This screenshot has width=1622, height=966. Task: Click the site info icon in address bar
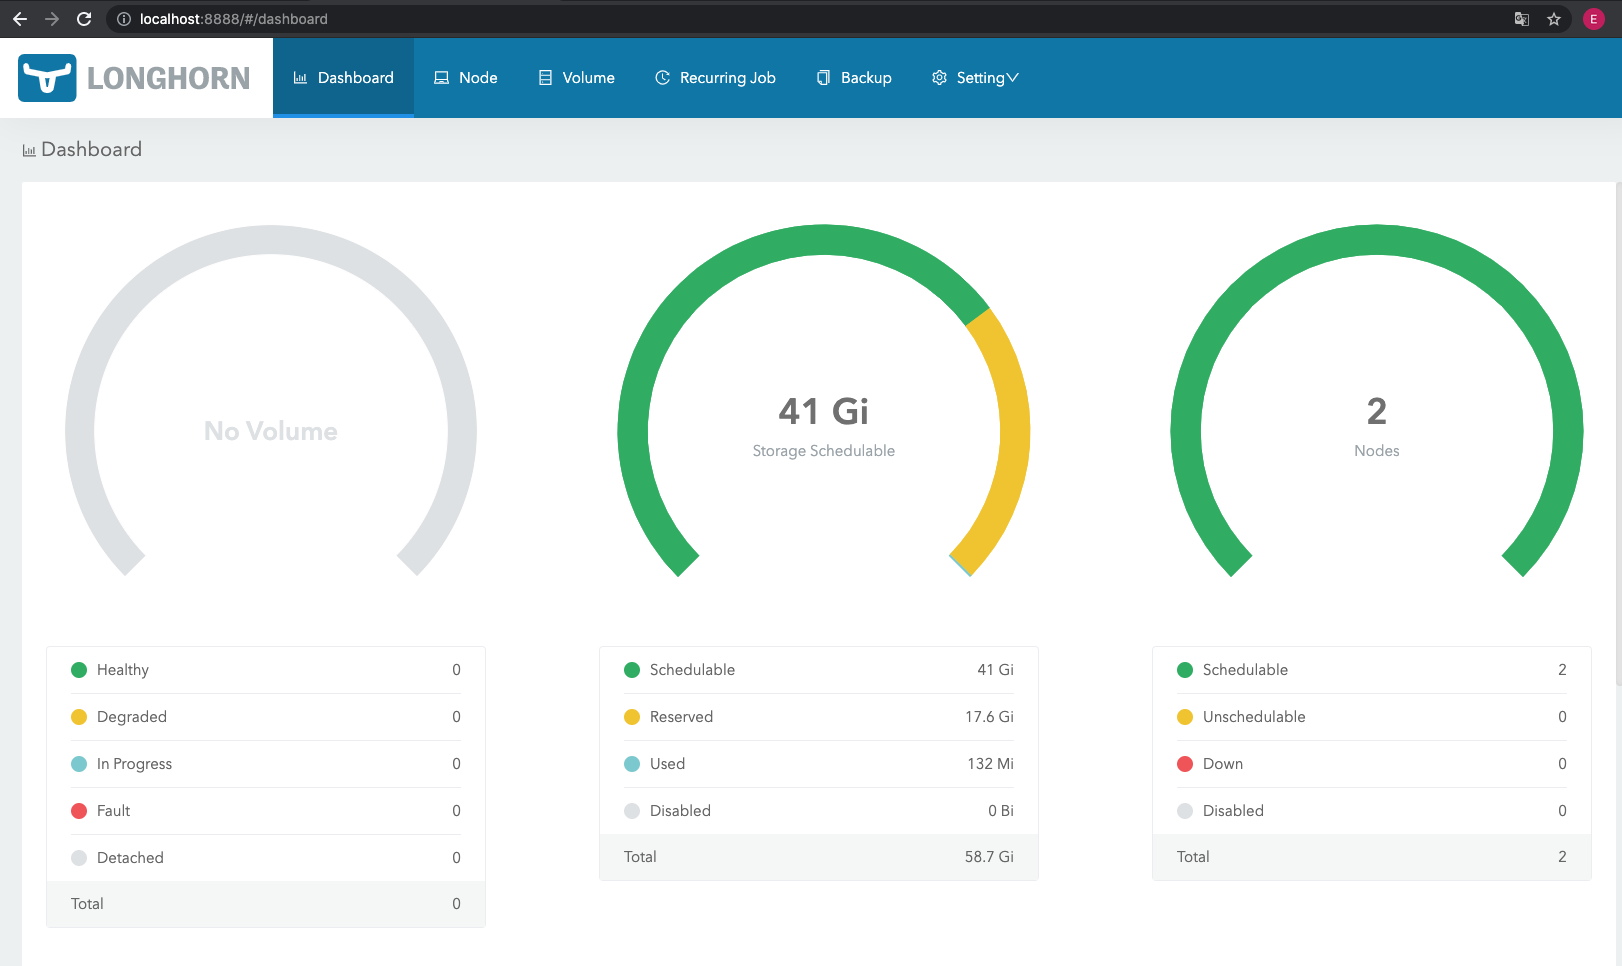124,19
